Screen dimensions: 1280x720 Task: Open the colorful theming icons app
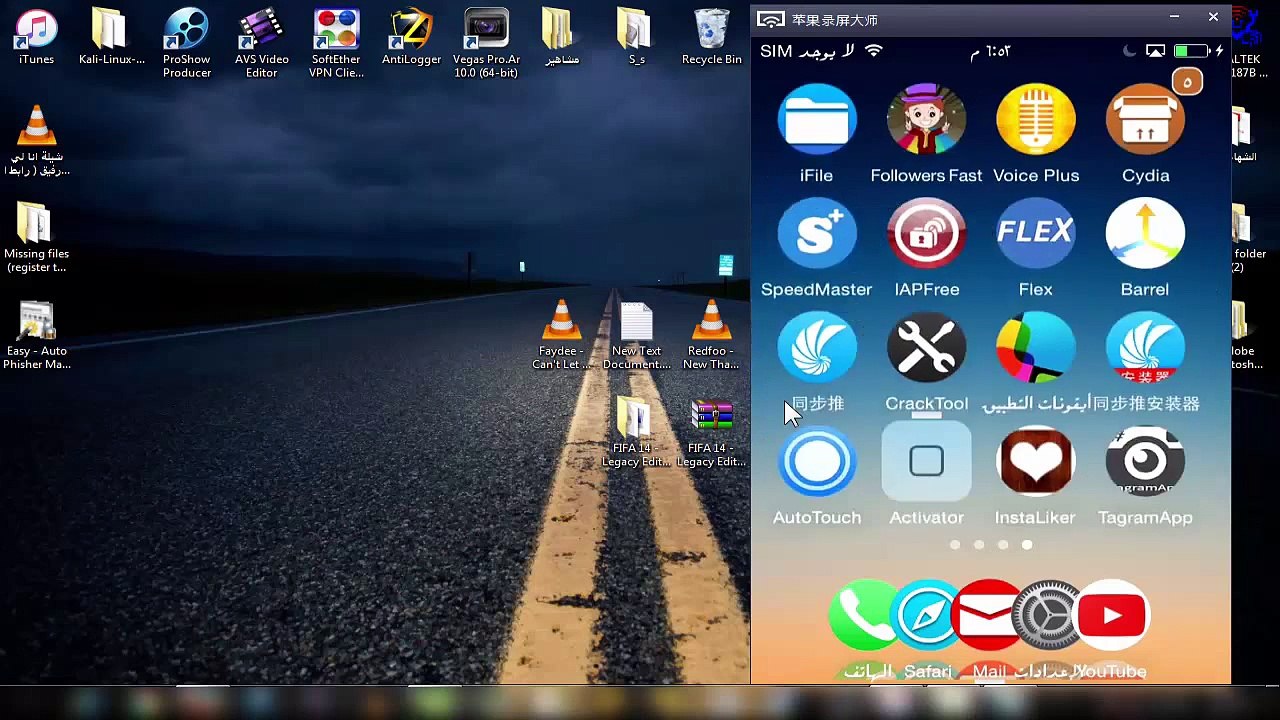coord(1035,349)
